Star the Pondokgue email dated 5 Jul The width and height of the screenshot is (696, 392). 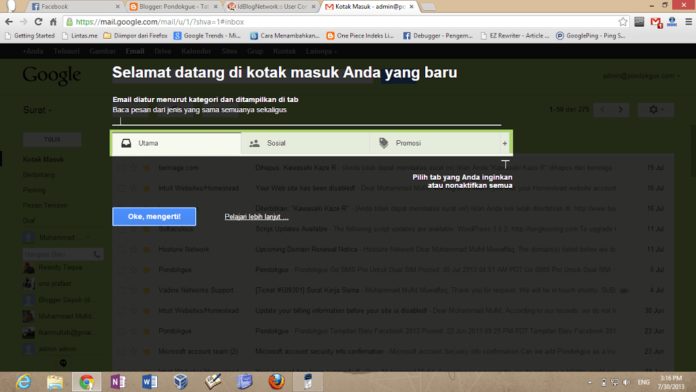(x=134, y=270)
